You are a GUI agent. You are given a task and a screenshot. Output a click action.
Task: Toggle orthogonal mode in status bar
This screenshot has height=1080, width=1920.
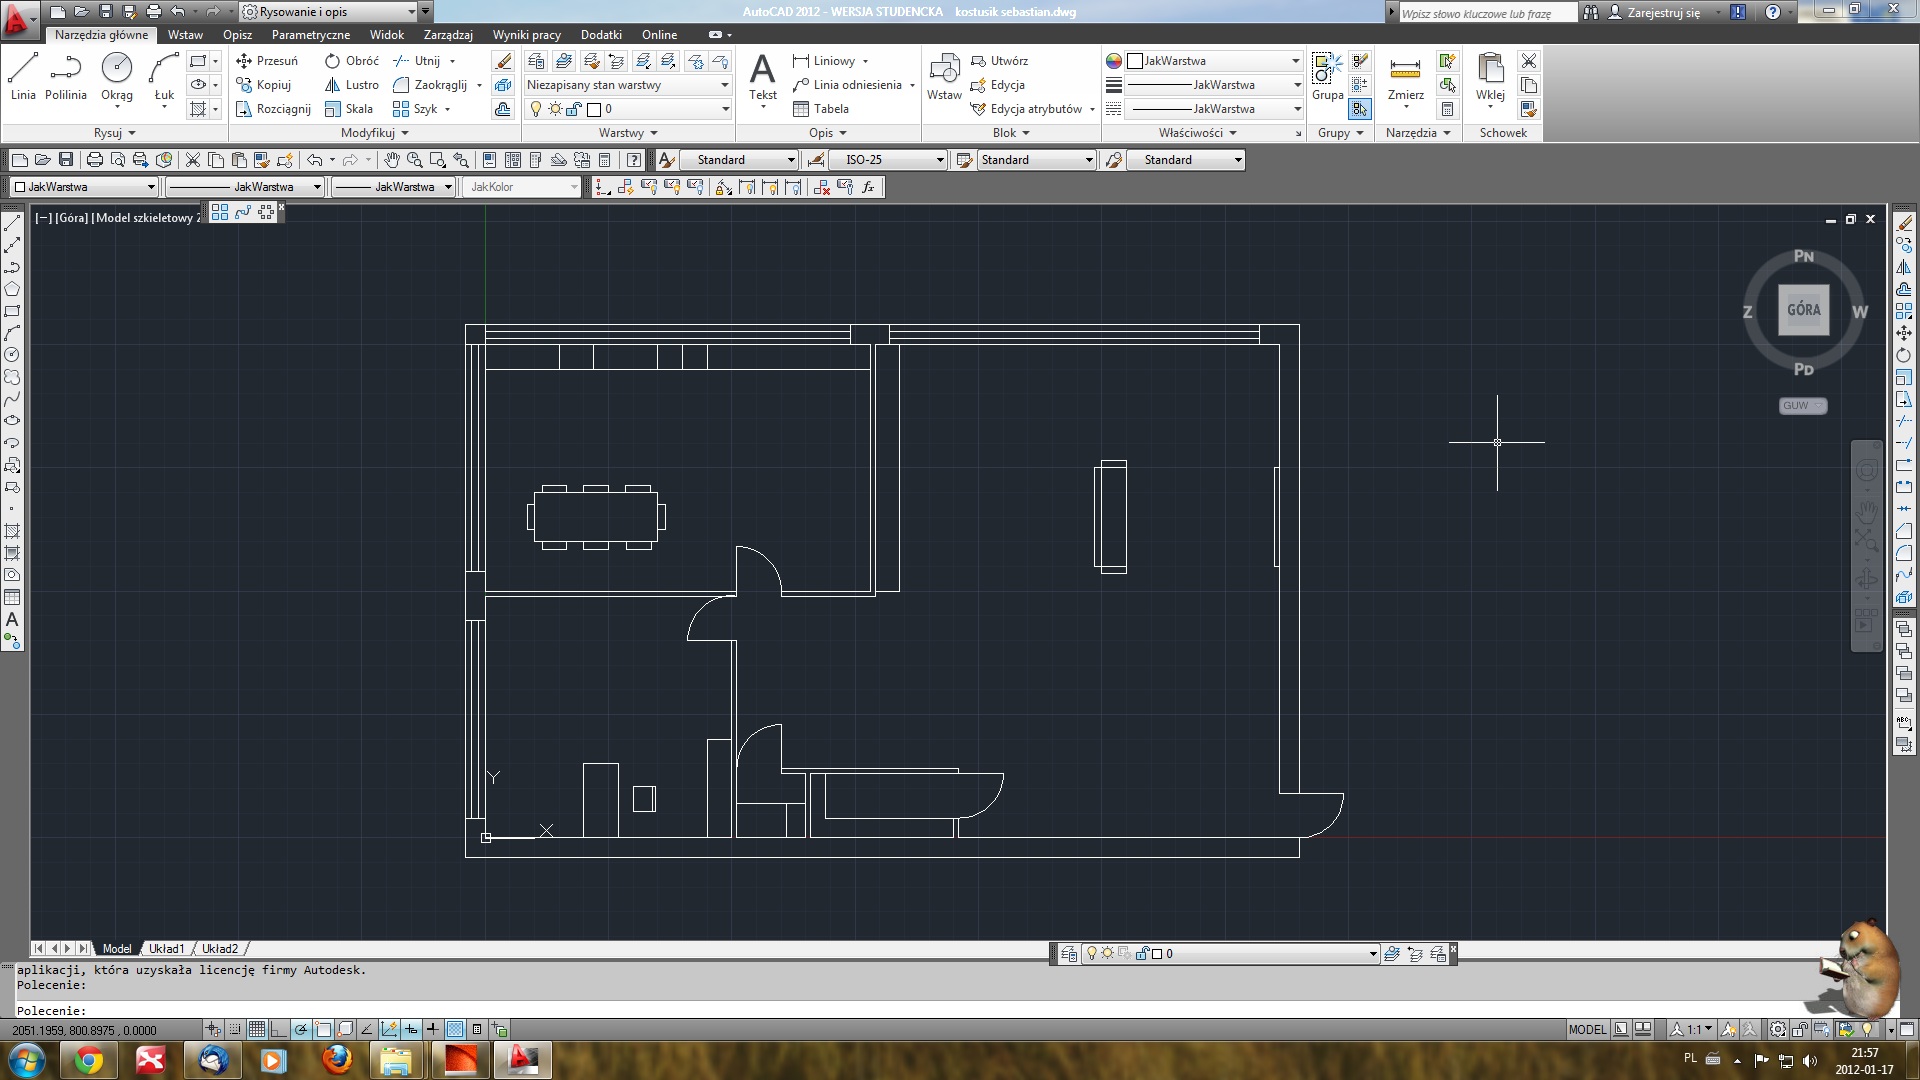(277, 1029)
